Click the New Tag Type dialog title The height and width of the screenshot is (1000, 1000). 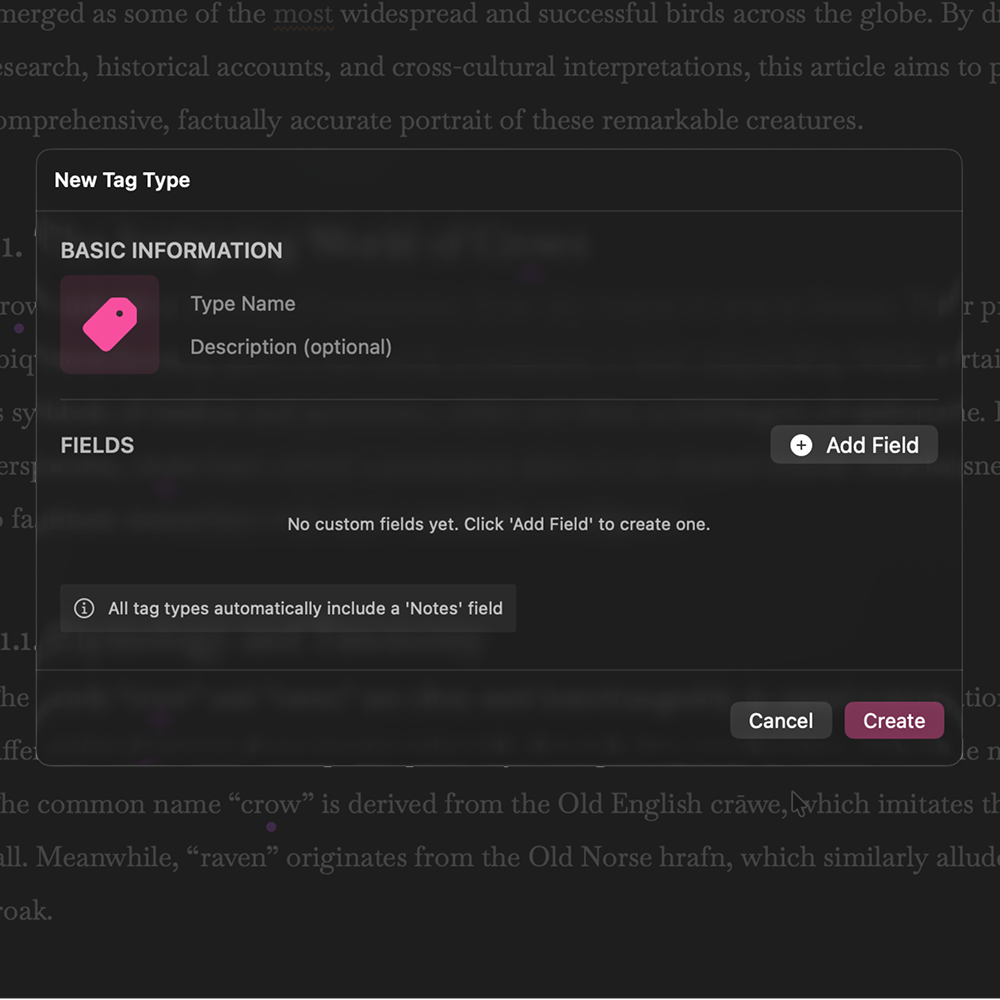122,180
